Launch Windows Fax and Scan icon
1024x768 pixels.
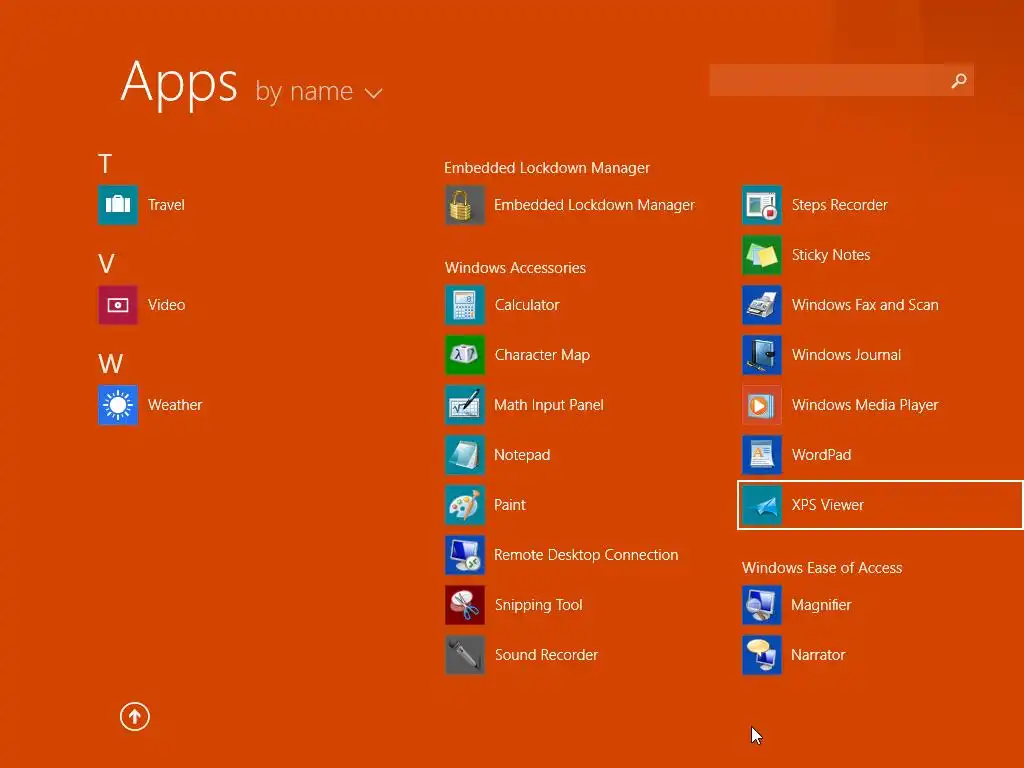pos(761,304)
